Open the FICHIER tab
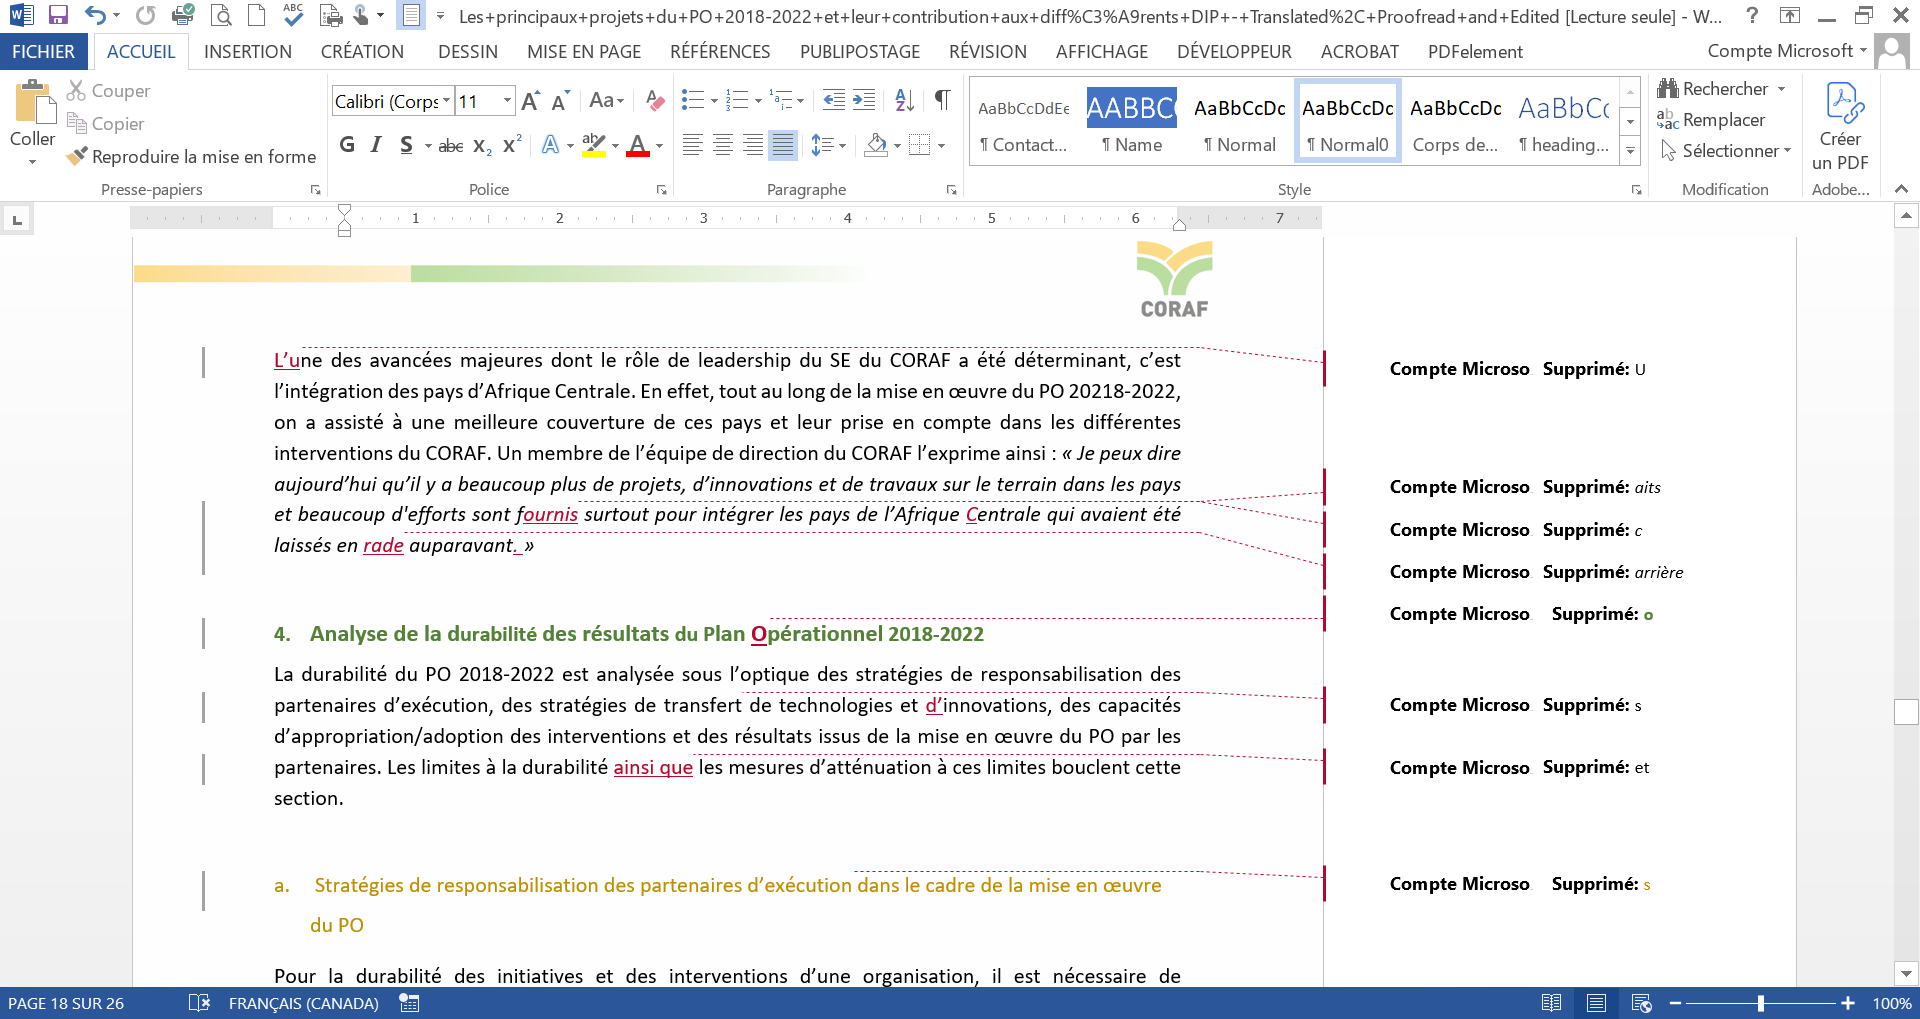Screen dimensions: 1920x1019 point(43,52)
